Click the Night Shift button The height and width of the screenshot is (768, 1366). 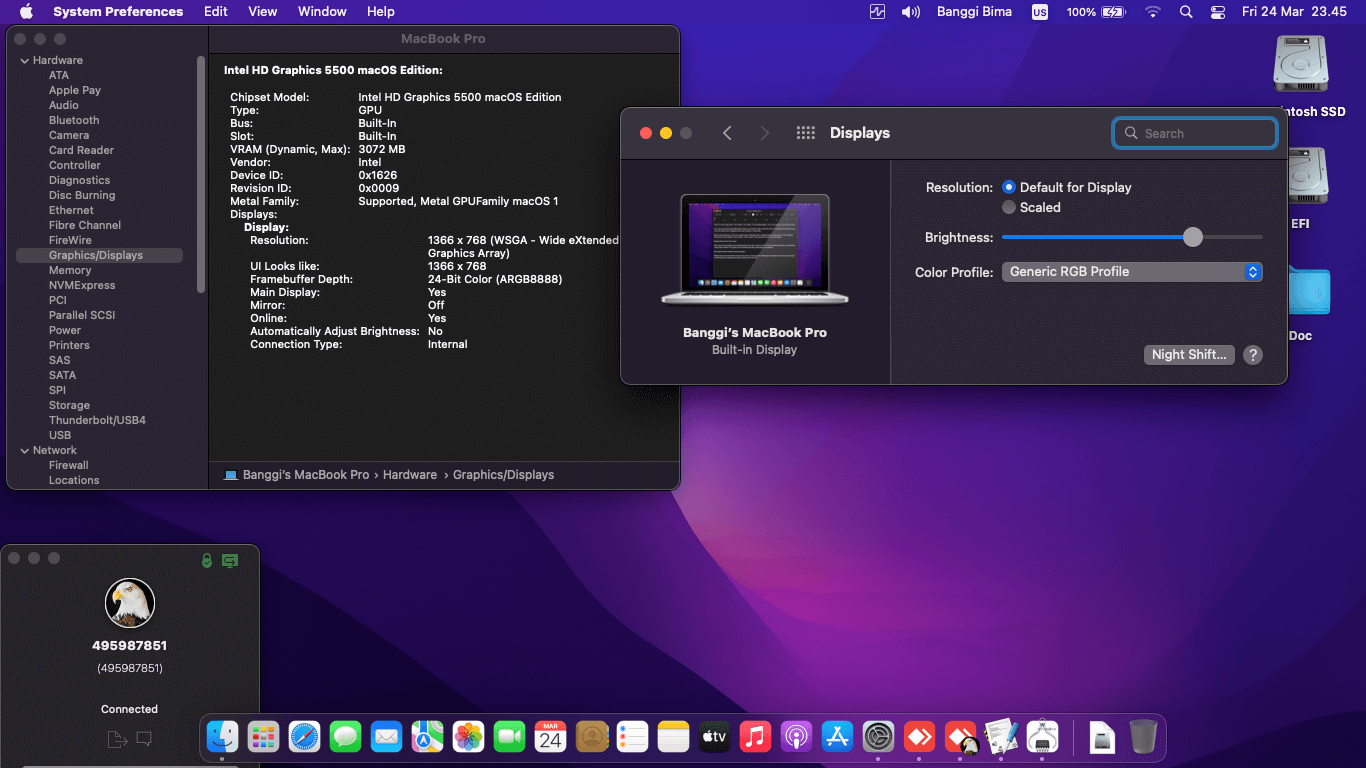tap(1189, 354)
